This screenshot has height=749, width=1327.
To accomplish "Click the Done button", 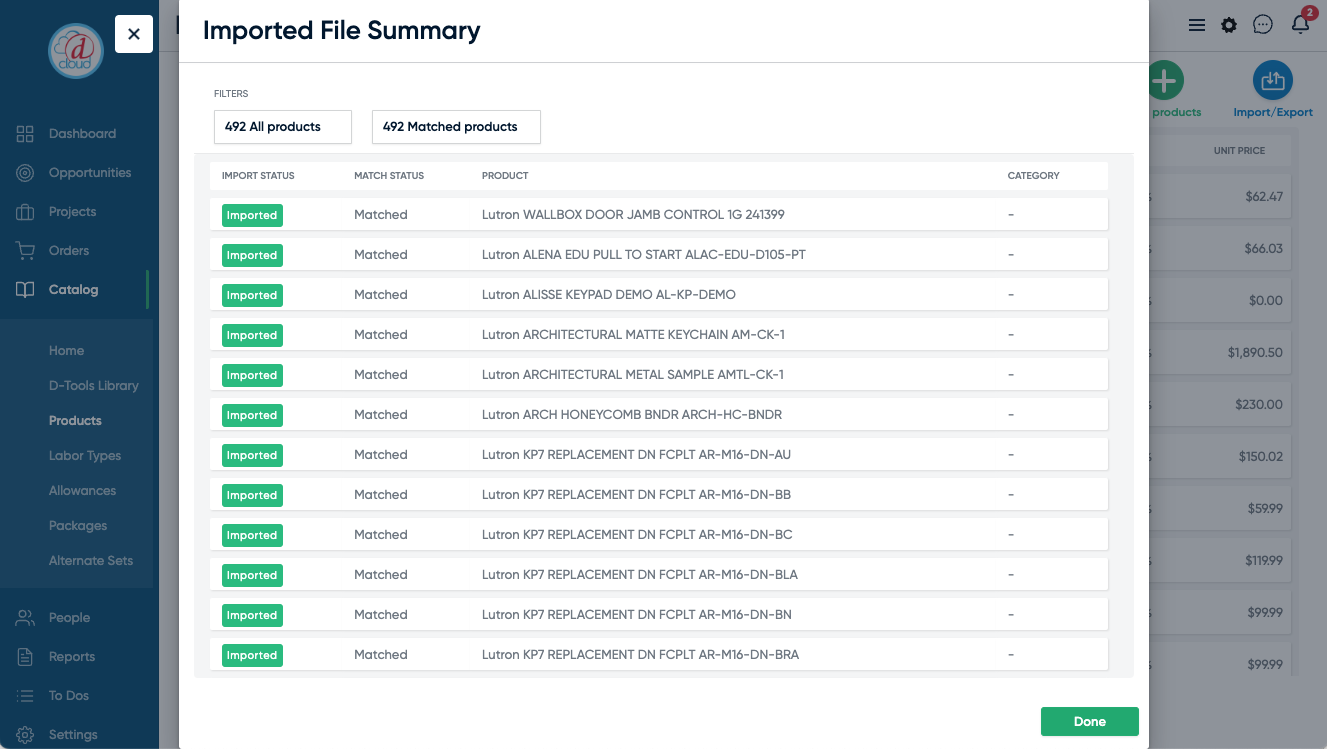I will click(x=1090, y=722).
